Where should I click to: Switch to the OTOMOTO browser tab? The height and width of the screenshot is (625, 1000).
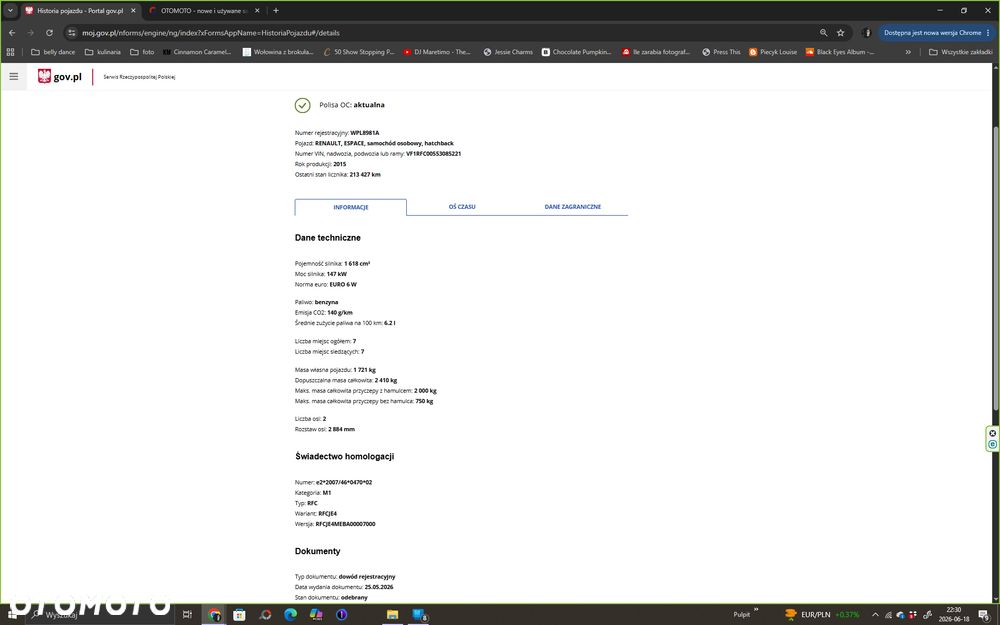click(204, 11)
